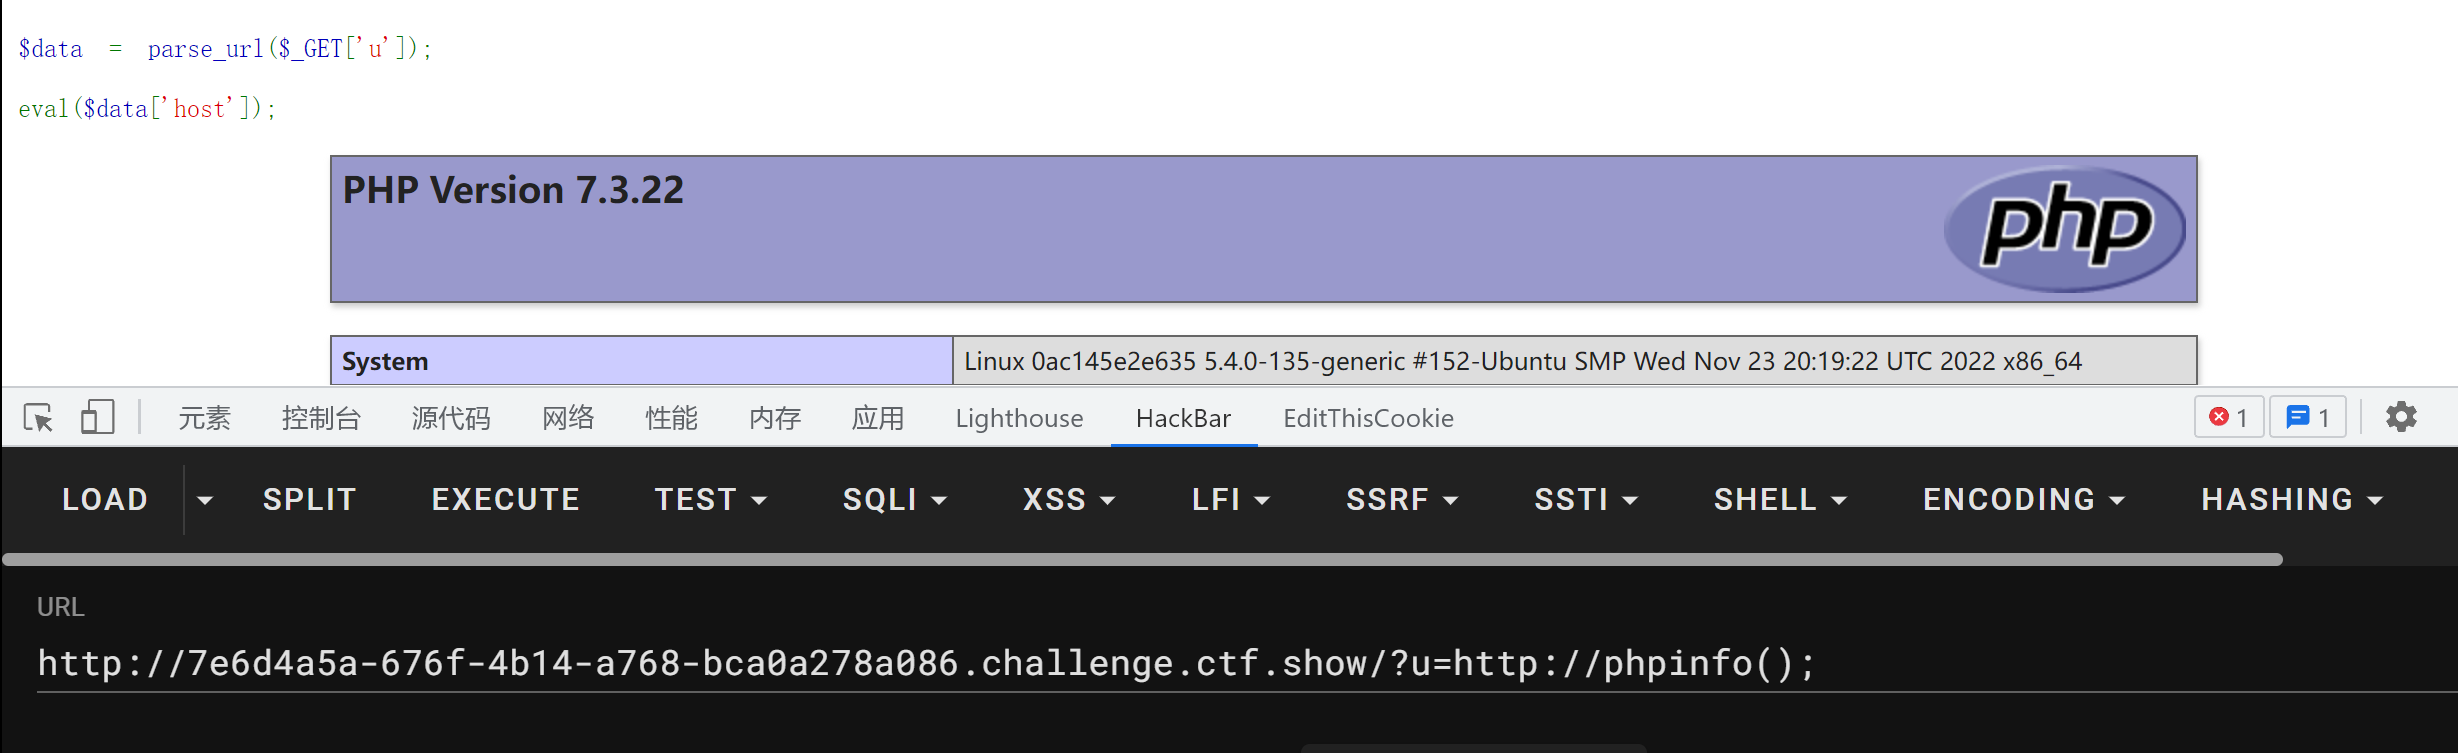Viewport: 2458px width, 753px height.
Task: Open the 控制台 console tab
Action: click(x=321, y=418)
